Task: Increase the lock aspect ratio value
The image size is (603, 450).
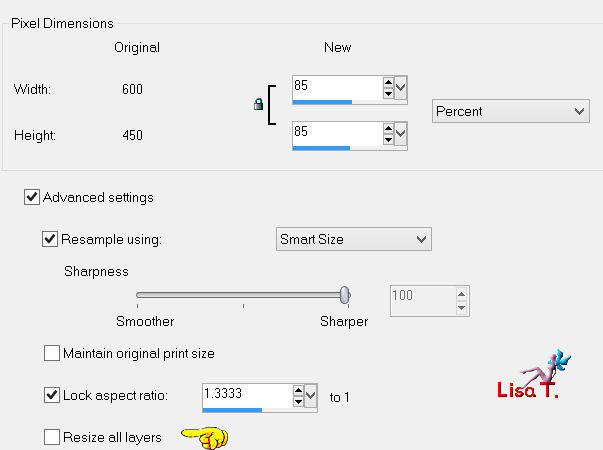Action: tap(298, 391)
